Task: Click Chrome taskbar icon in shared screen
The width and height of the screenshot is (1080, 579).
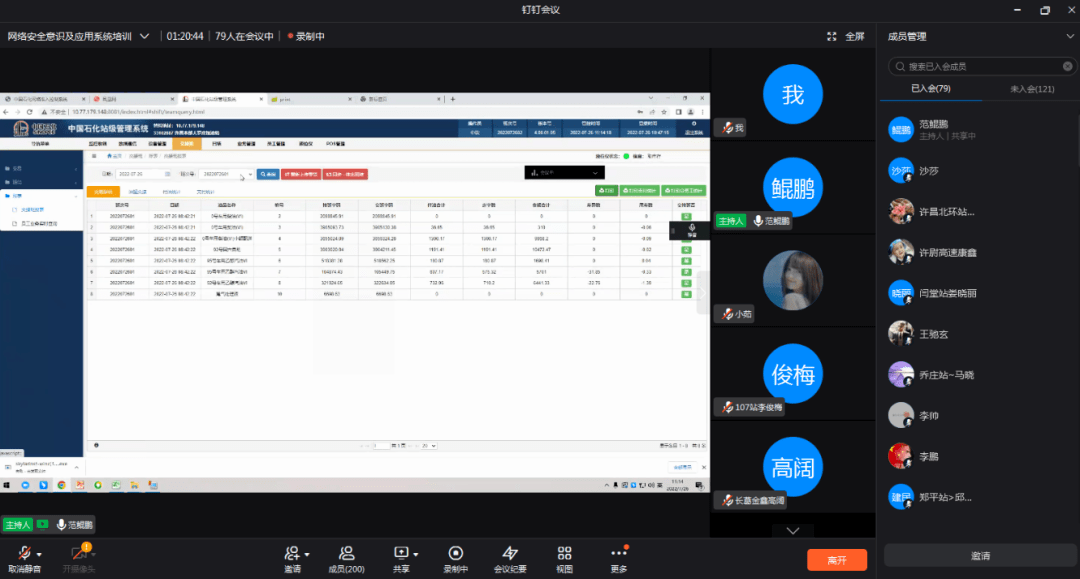Action: (x=61, y=485)
